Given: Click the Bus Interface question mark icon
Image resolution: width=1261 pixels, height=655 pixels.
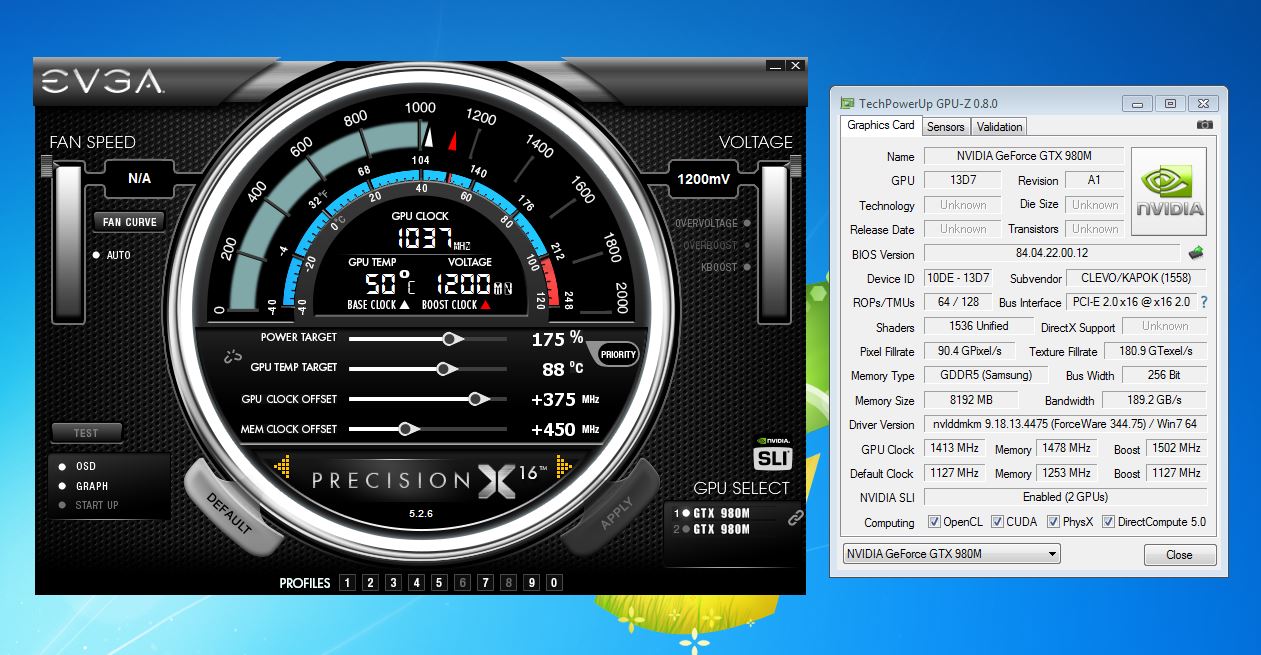Looking at the screenshot, I should coord(1204,302).
